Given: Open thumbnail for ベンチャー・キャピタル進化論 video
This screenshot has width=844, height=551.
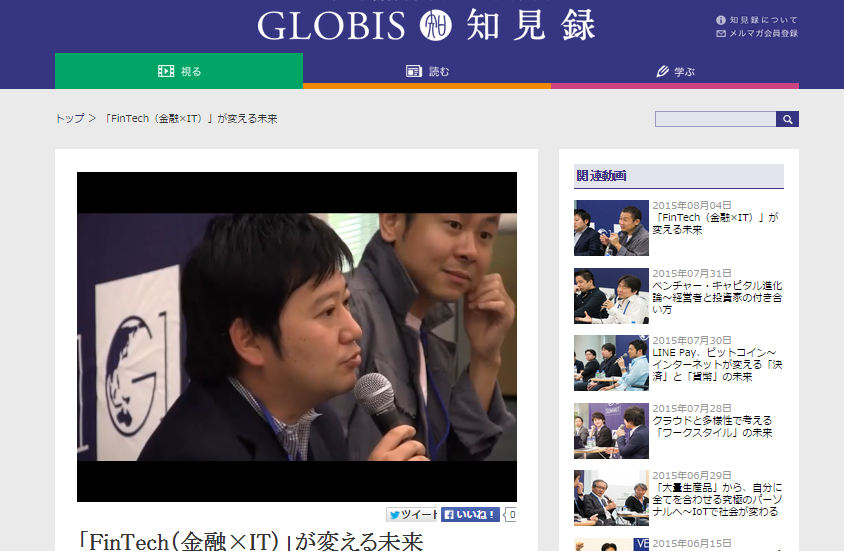Looking at the screenshot, I should [611, 295].
